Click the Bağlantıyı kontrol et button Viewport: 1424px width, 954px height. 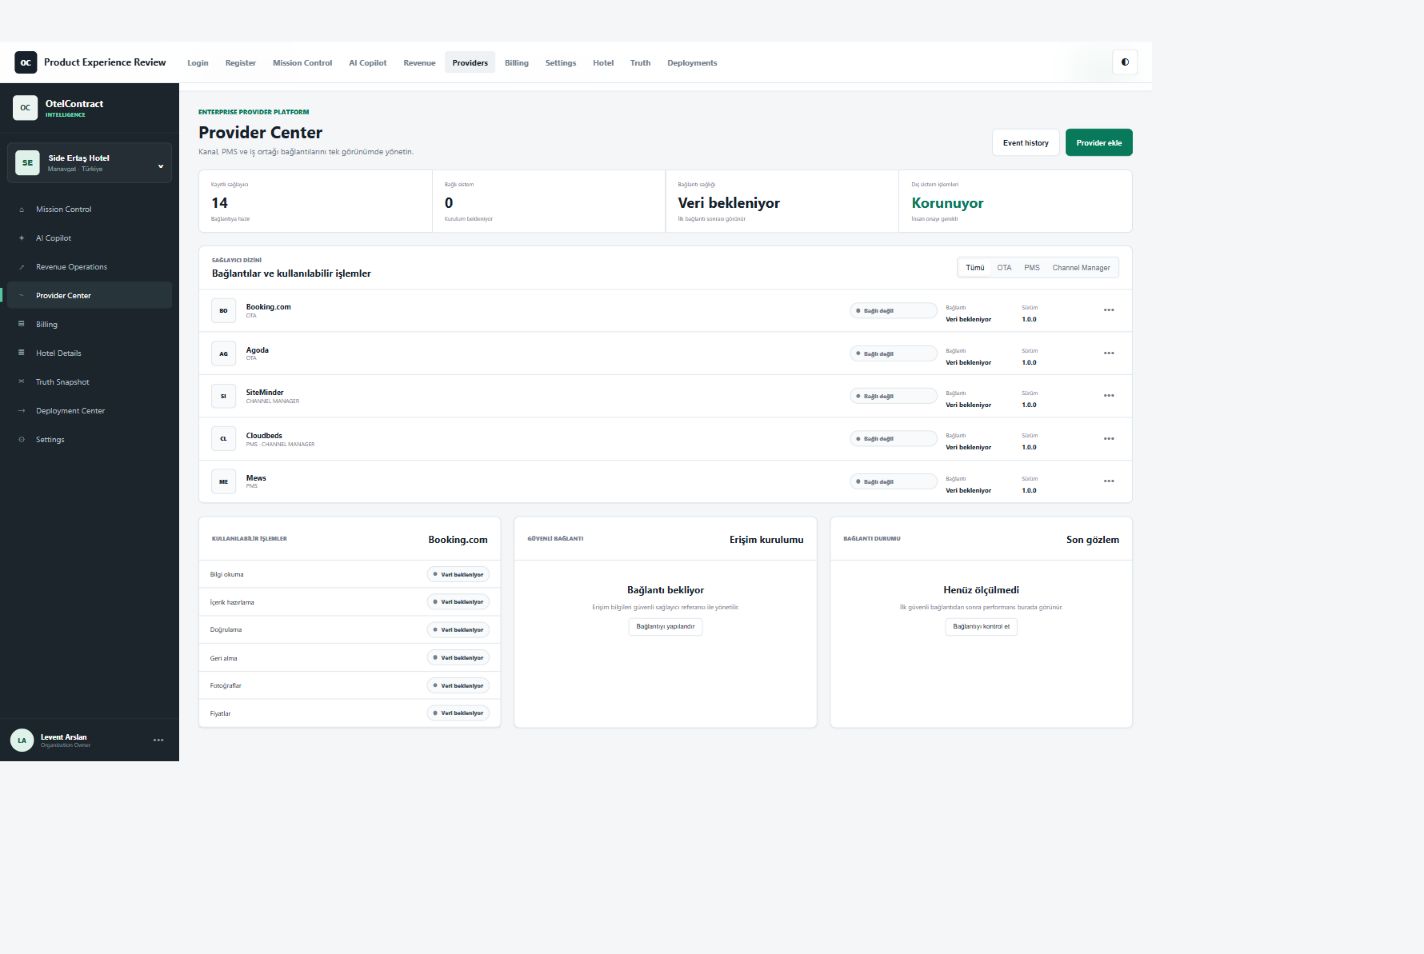pos(981,627)
